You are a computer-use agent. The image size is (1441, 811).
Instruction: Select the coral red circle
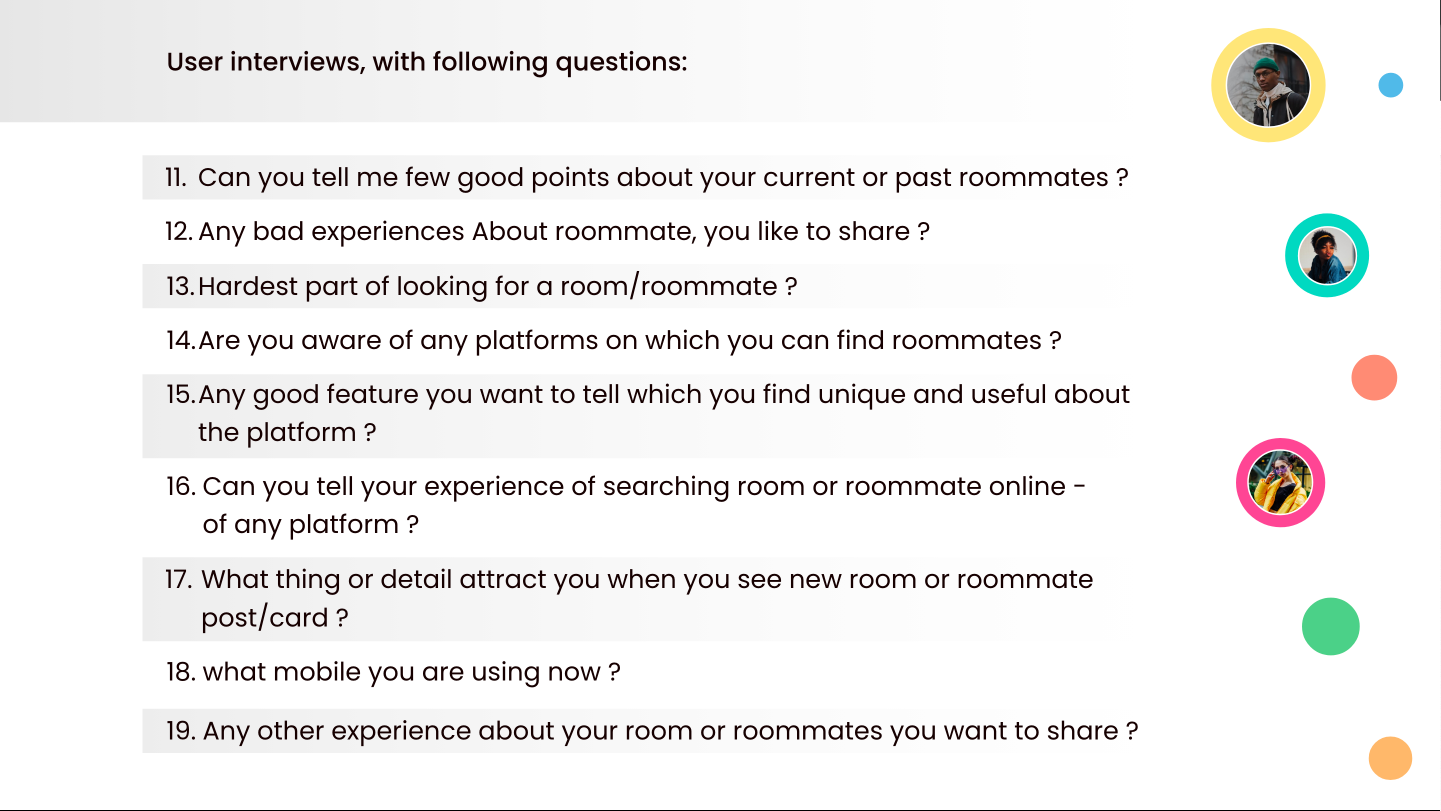[1374, 378]
